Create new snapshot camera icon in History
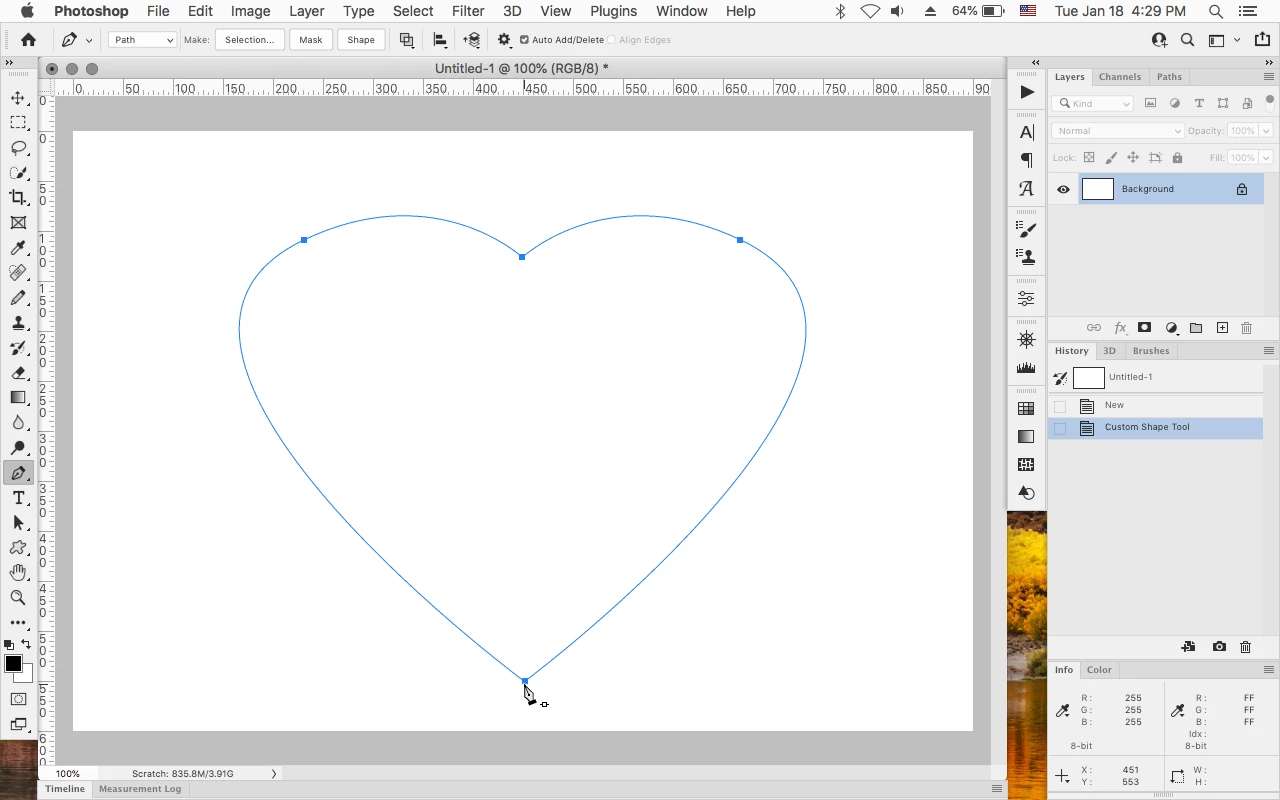Screen dimensions: 1280x800 coord(1219,647)
